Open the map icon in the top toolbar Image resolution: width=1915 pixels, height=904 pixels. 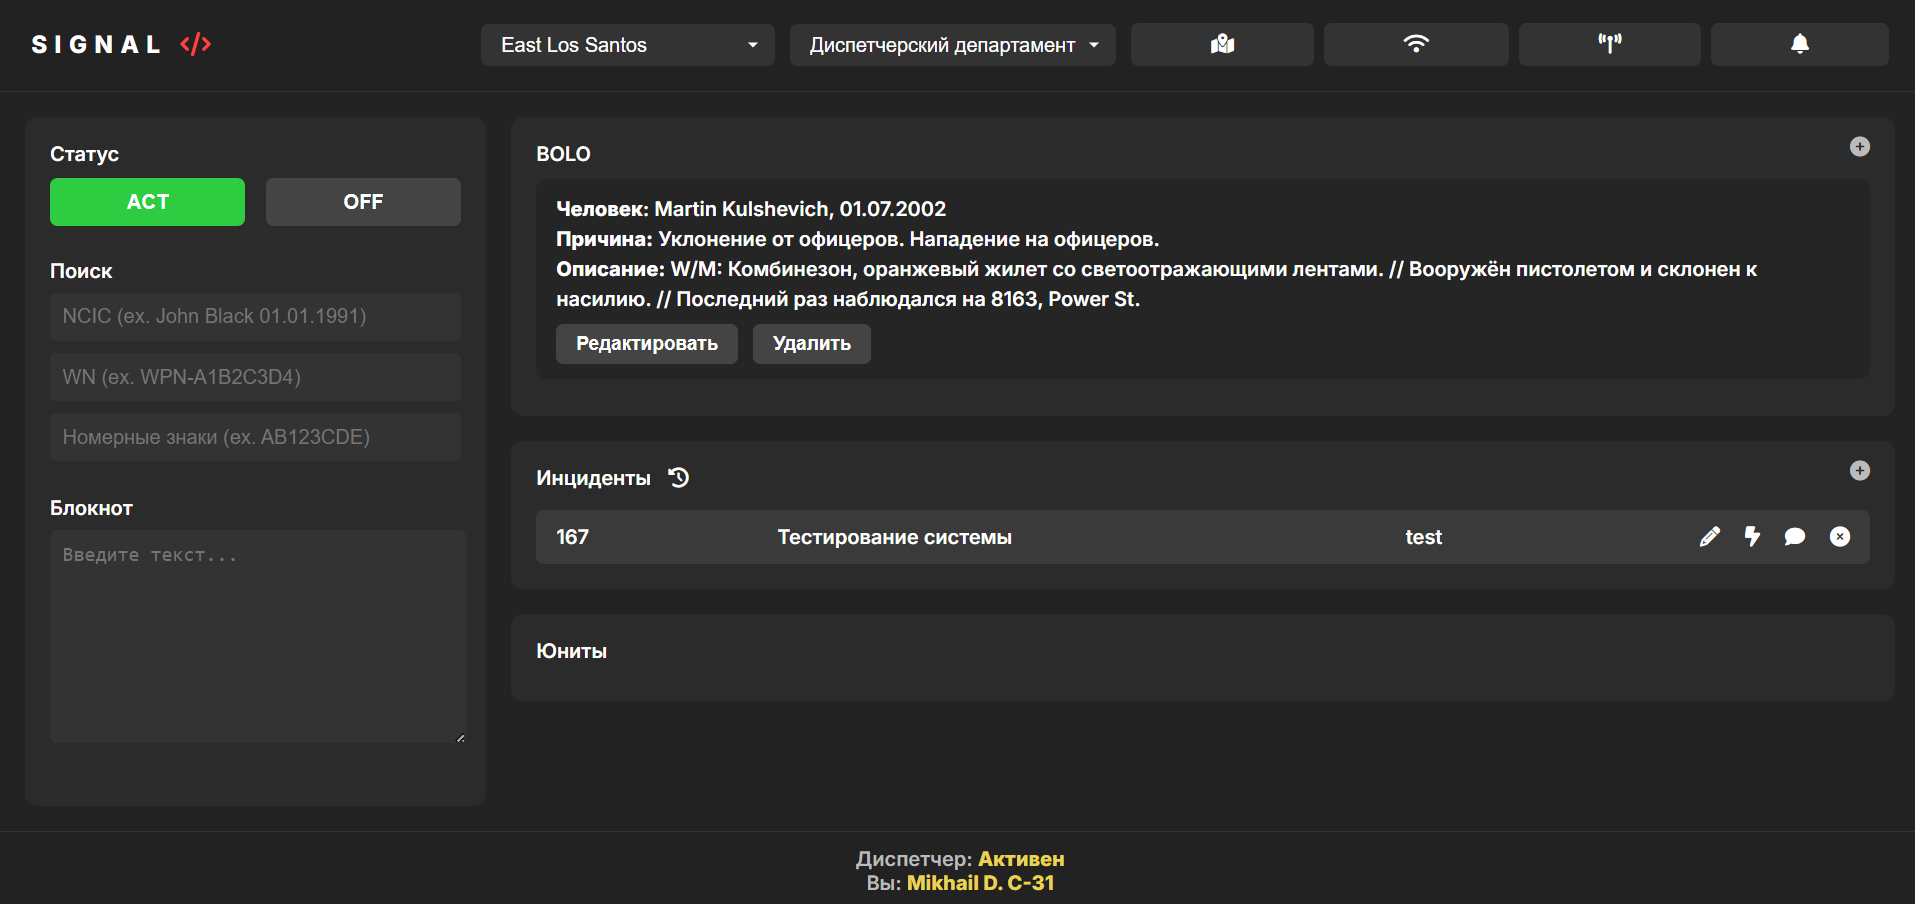tap(1221, 44)
